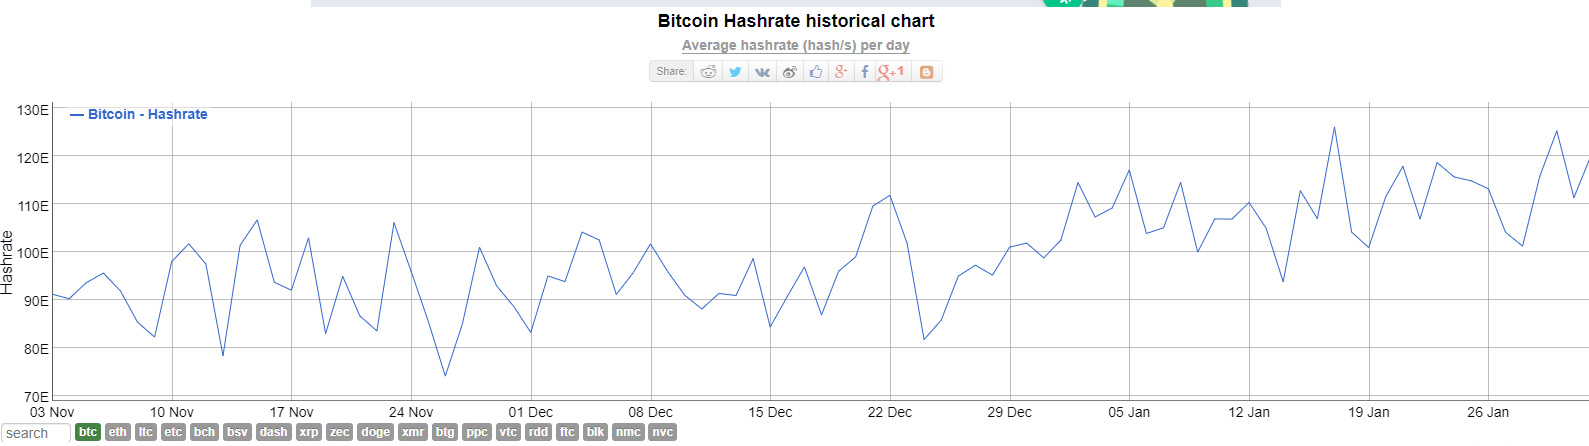
Task: Pick the xmr coin tag
Action: click(x=413, y=432)
